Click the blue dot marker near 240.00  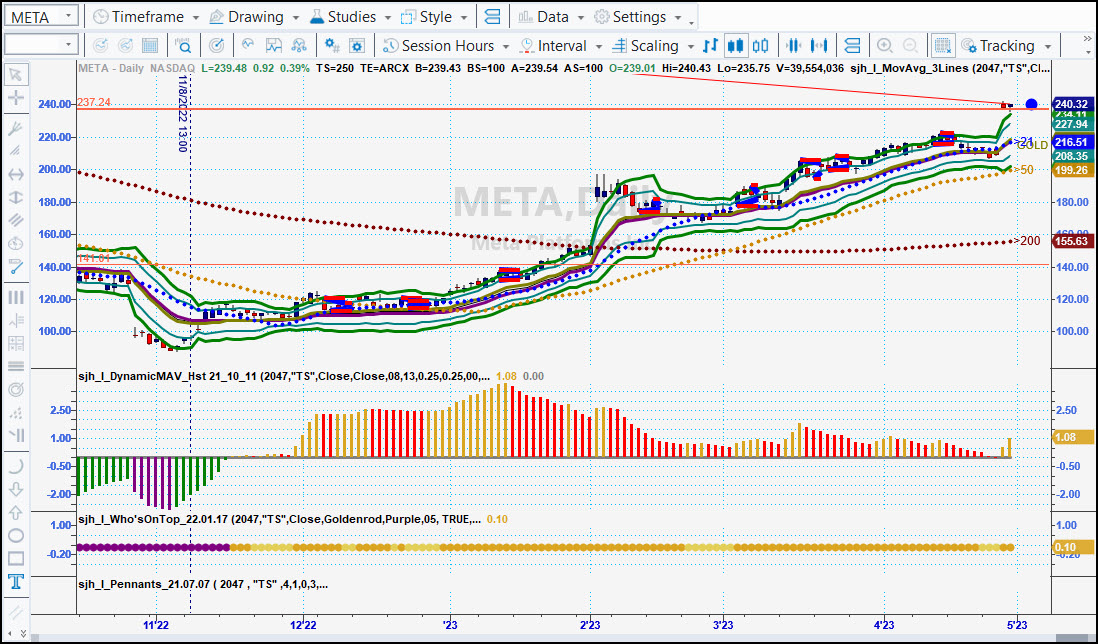coord(1031,105)
